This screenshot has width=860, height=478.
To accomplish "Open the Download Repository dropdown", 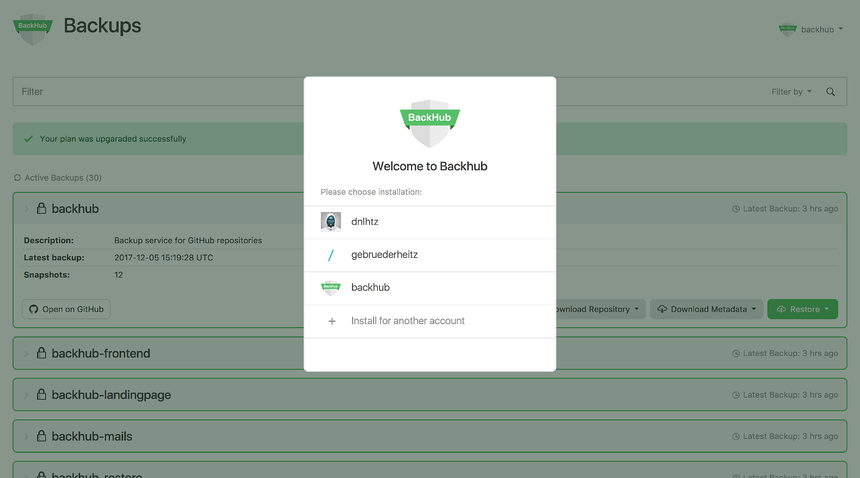I will point(601,309).
